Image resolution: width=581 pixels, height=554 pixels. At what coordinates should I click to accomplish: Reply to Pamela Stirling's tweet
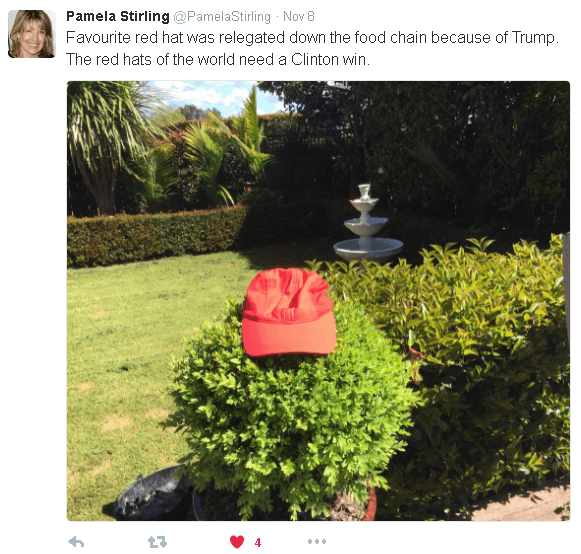[x=76, y=542]
